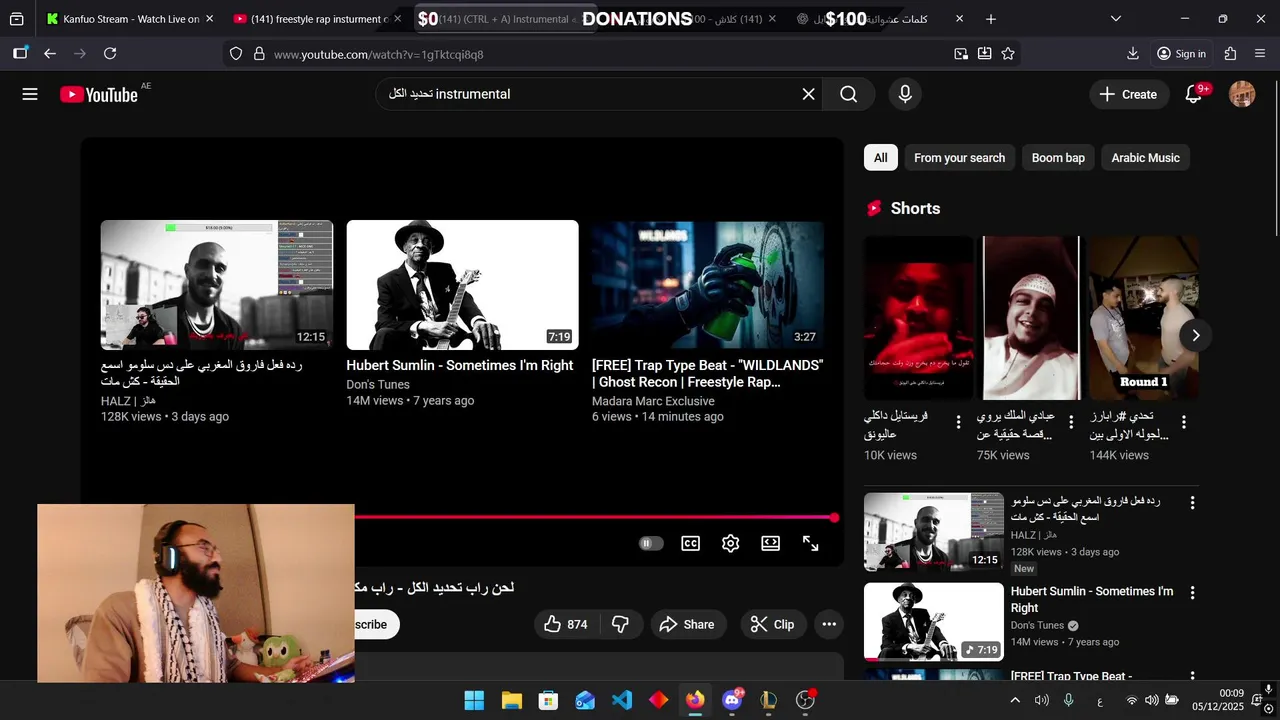Screen dimensions: 1280x720
Task: Open the Firefox application menu
Action: pos(1260,54)
